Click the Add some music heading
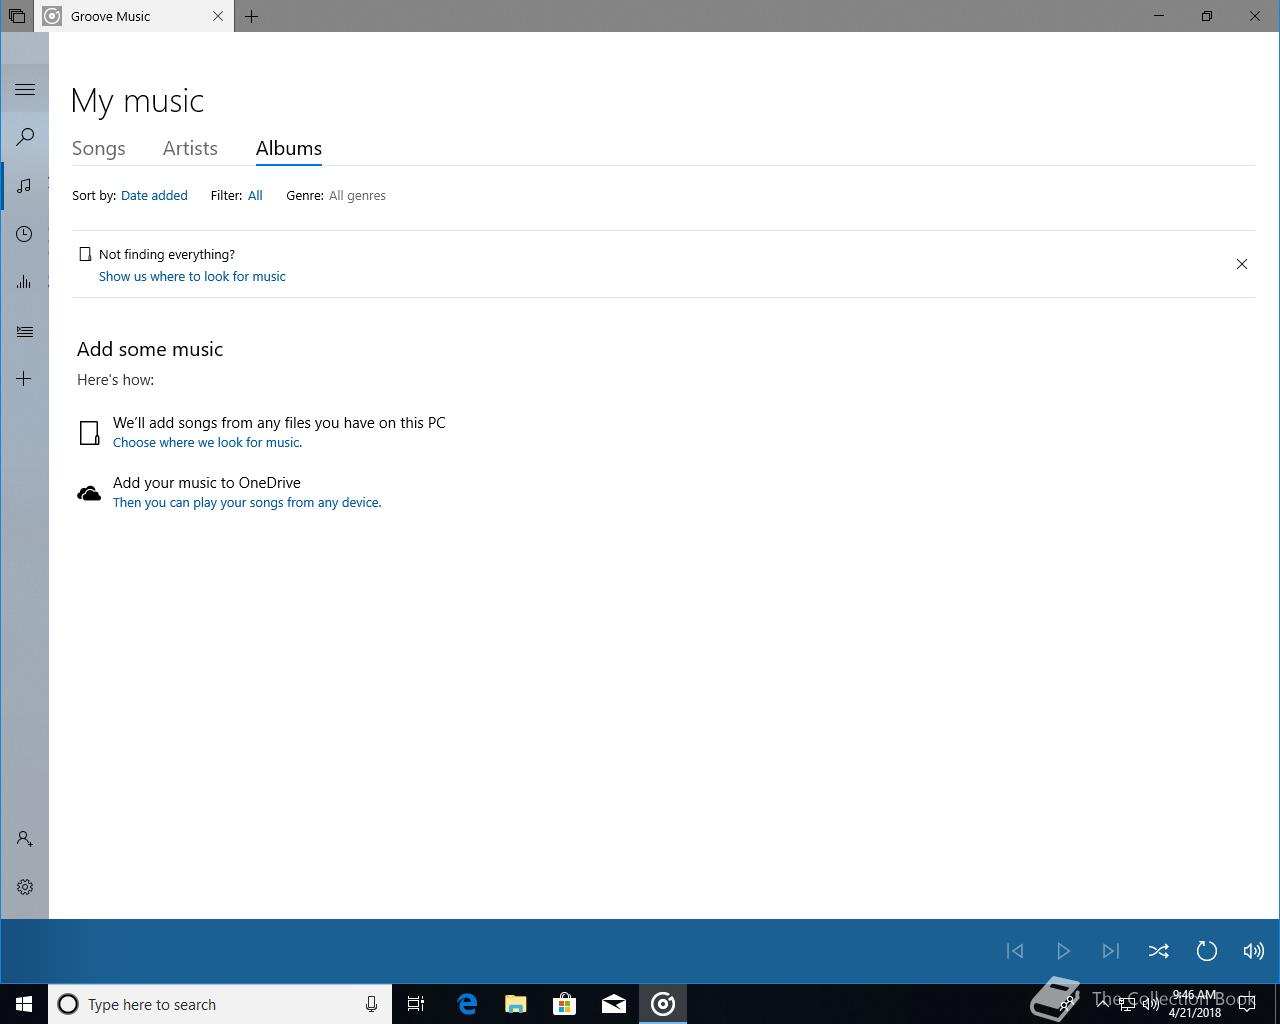This screenshot has height=1024, width=1280. (x=150, y=349)
